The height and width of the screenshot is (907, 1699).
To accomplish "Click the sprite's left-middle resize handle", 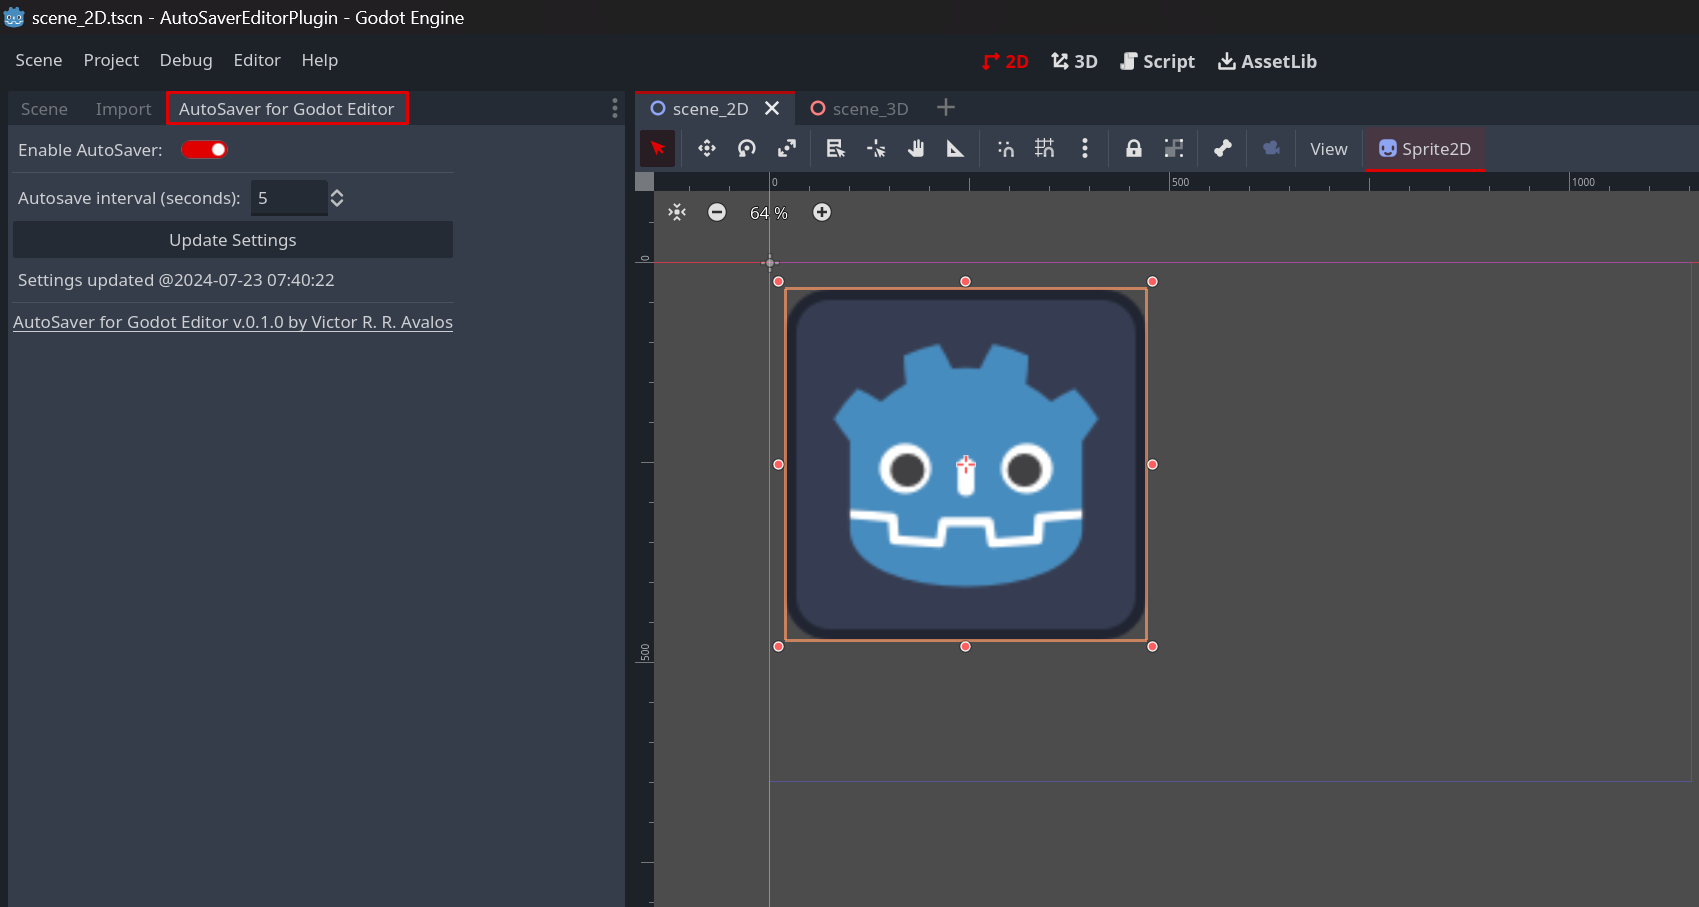I will point(779,464).
